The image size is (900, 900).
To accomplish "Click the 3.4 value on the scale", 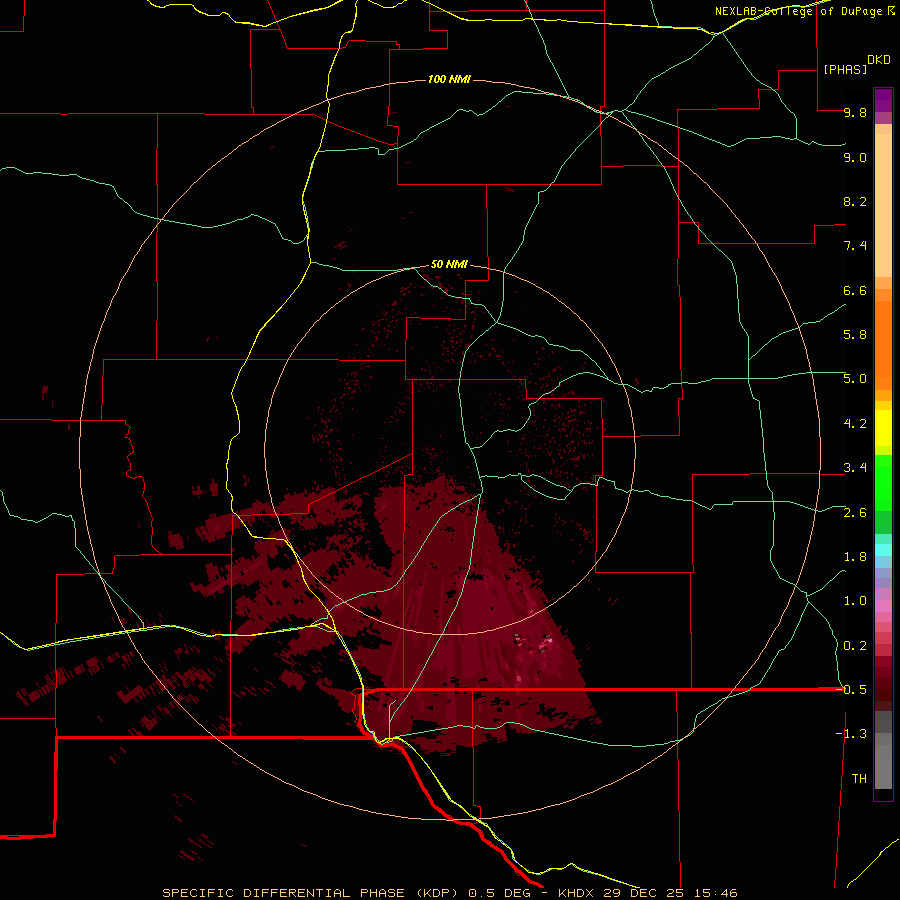I will pyautogui.click(x=855, y=468).
